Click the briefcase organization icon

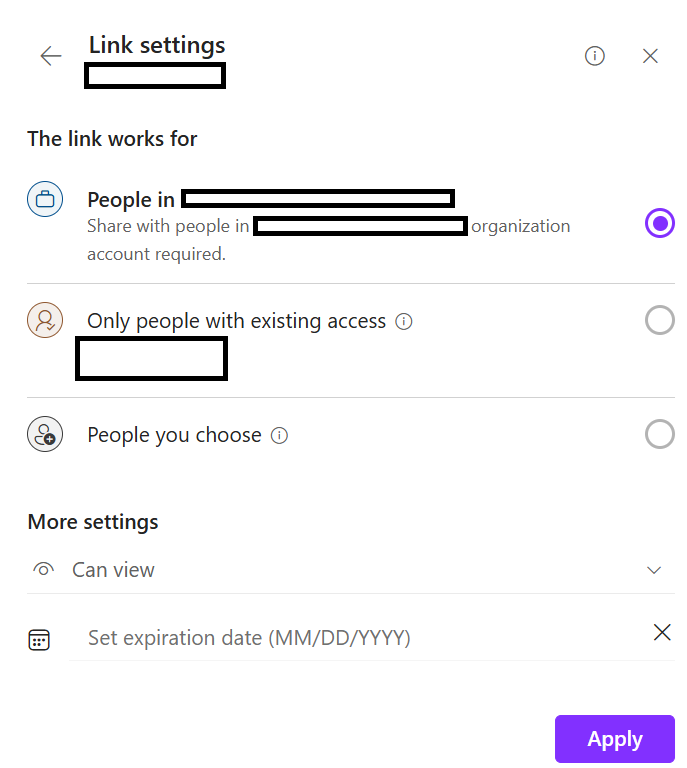click(45, 199)
